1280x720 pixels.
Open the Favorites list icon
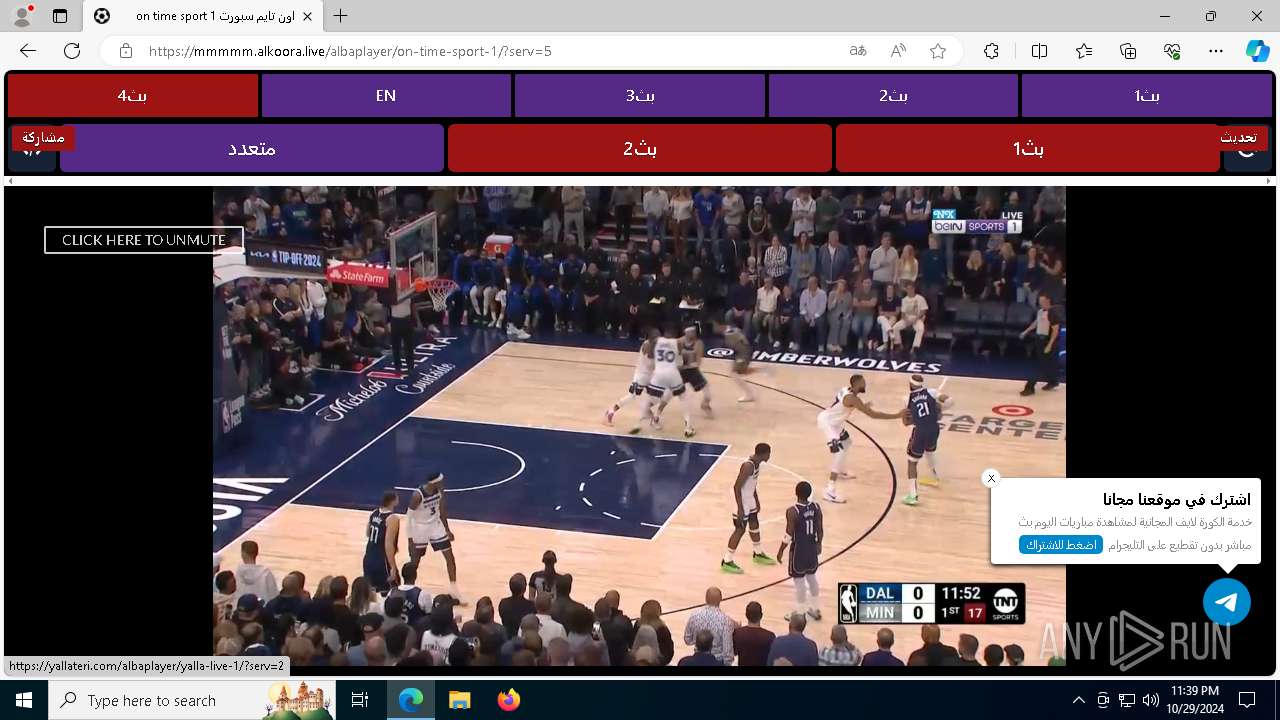[1084, 51]
